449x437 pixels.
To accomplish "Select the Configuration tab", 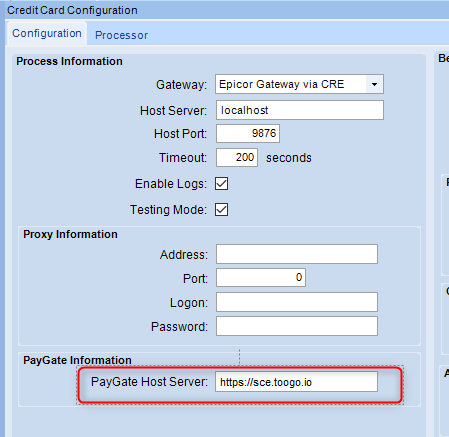I will click(47, 33).
